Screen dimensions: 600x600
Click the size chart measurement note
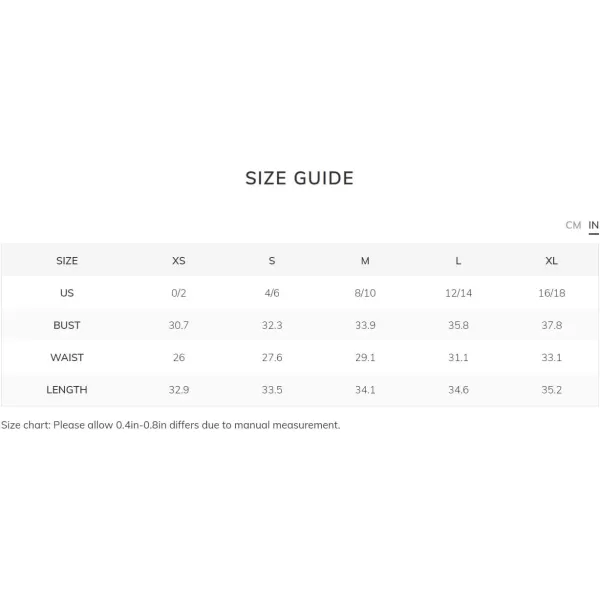[171, 425]
